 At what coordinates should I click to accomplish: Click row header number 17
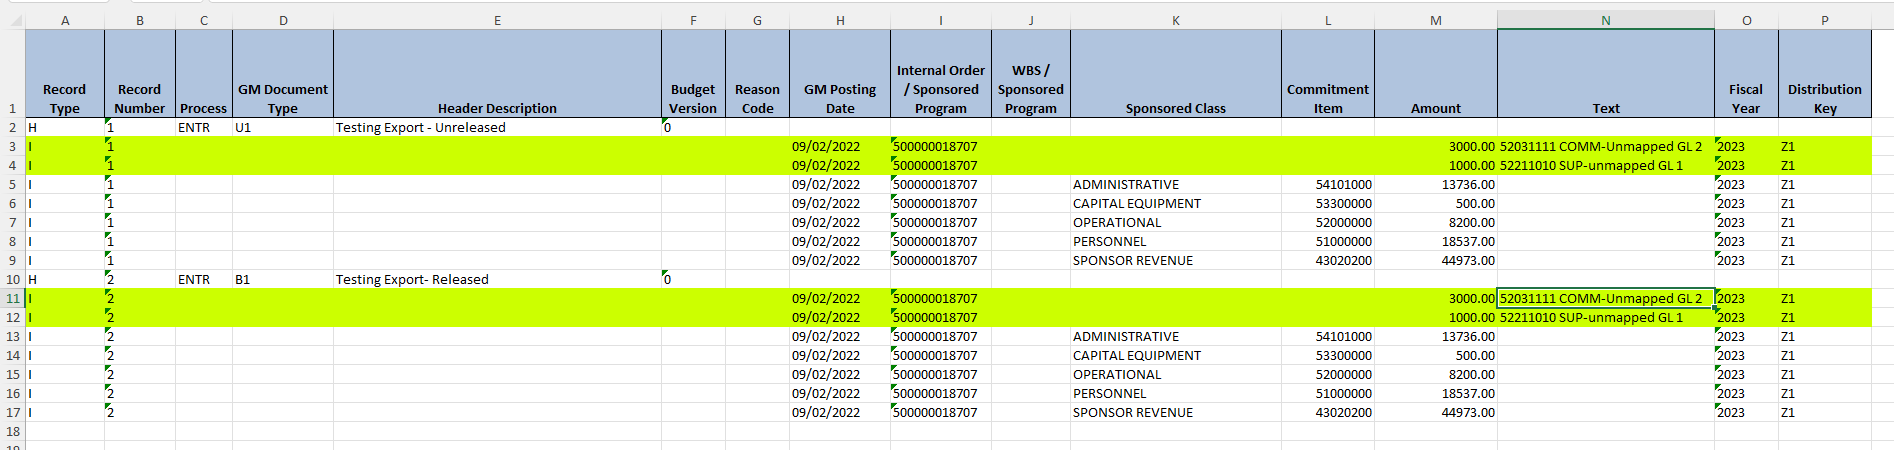(x=12, y=412)
